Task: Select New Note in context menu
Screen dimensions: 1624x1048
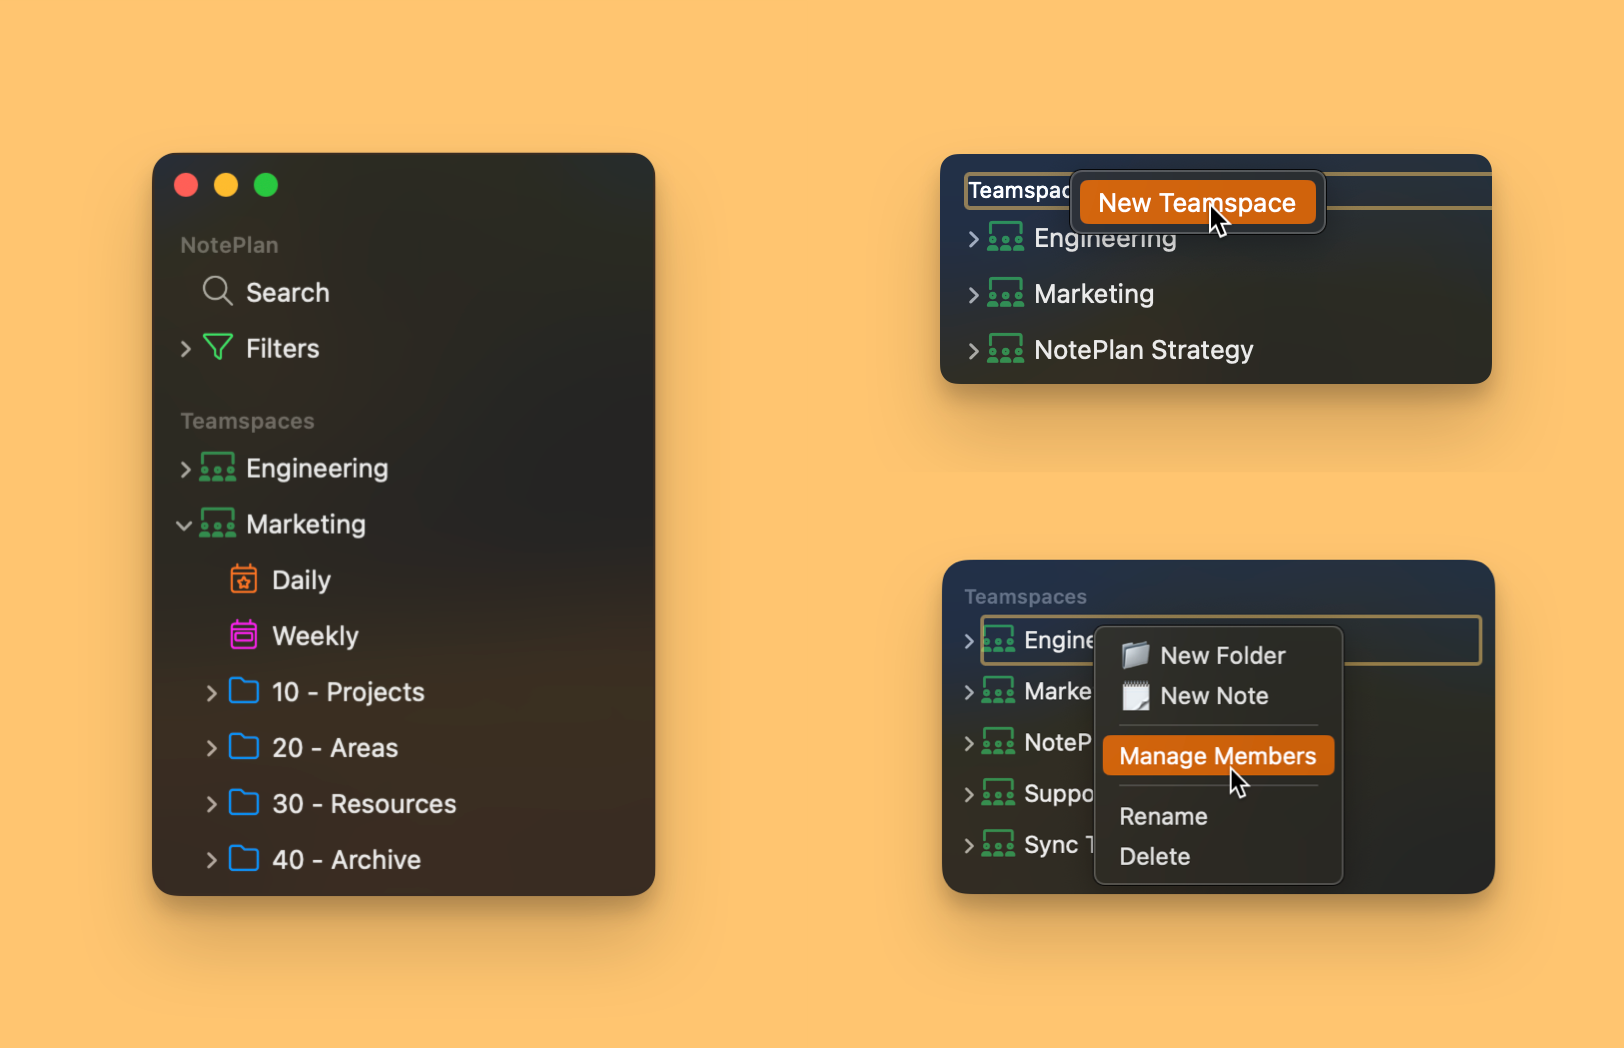Action: click(x=1218, y=696)
